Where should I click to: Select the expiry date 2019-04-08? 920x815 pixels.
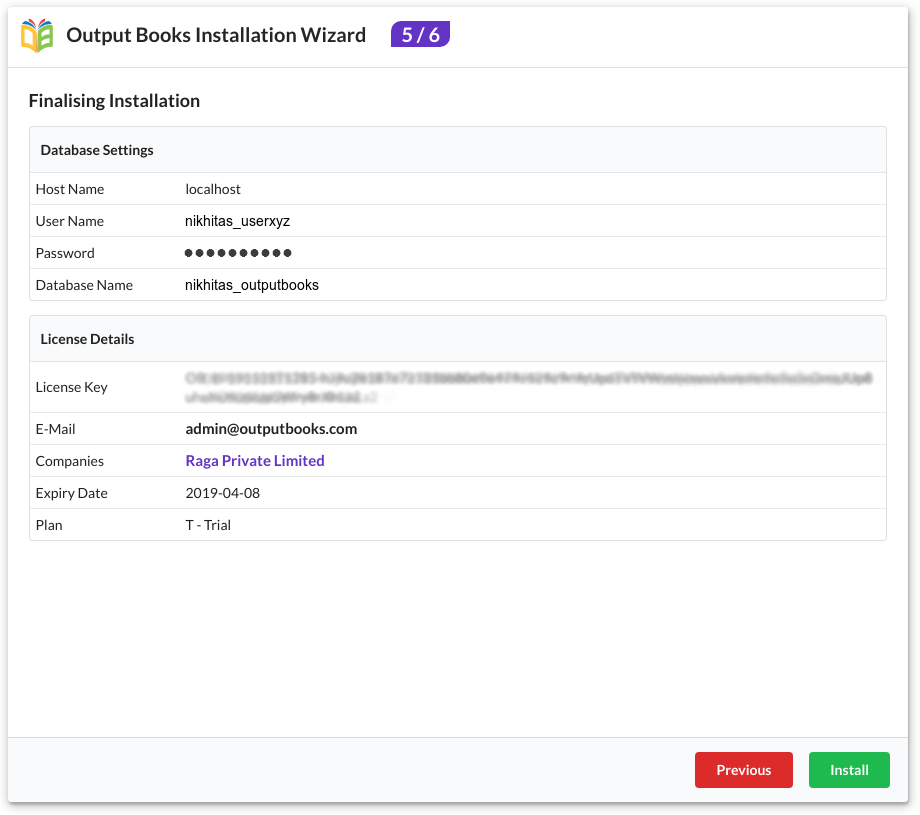222,493
